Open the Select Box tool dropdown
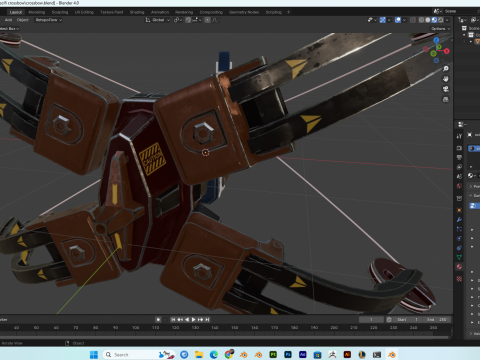480x360 pixels. click(9, 29)
